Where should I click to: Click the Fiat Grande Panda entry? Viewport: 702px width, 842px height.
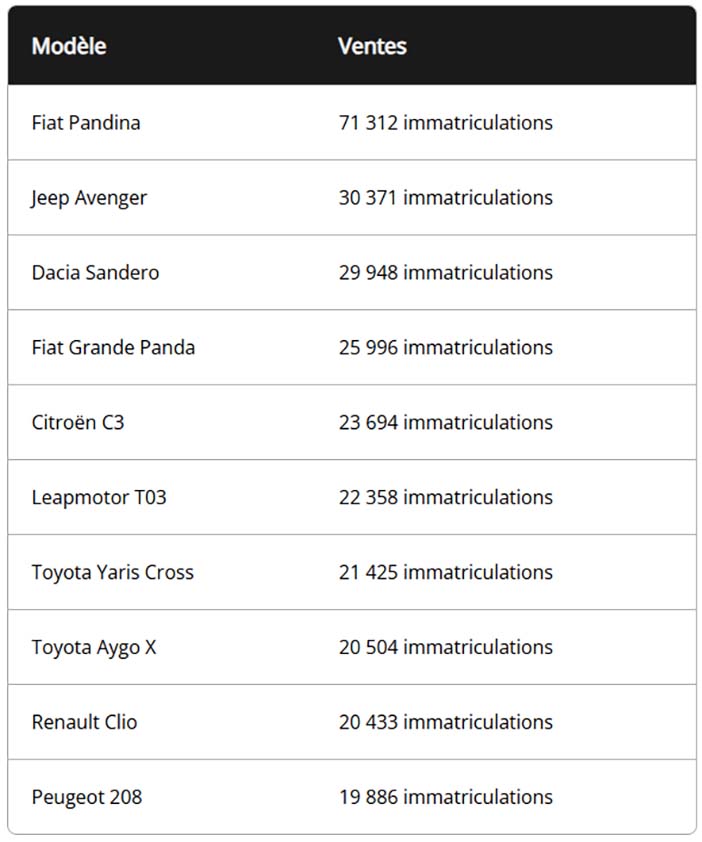click(x=113, y=347)
